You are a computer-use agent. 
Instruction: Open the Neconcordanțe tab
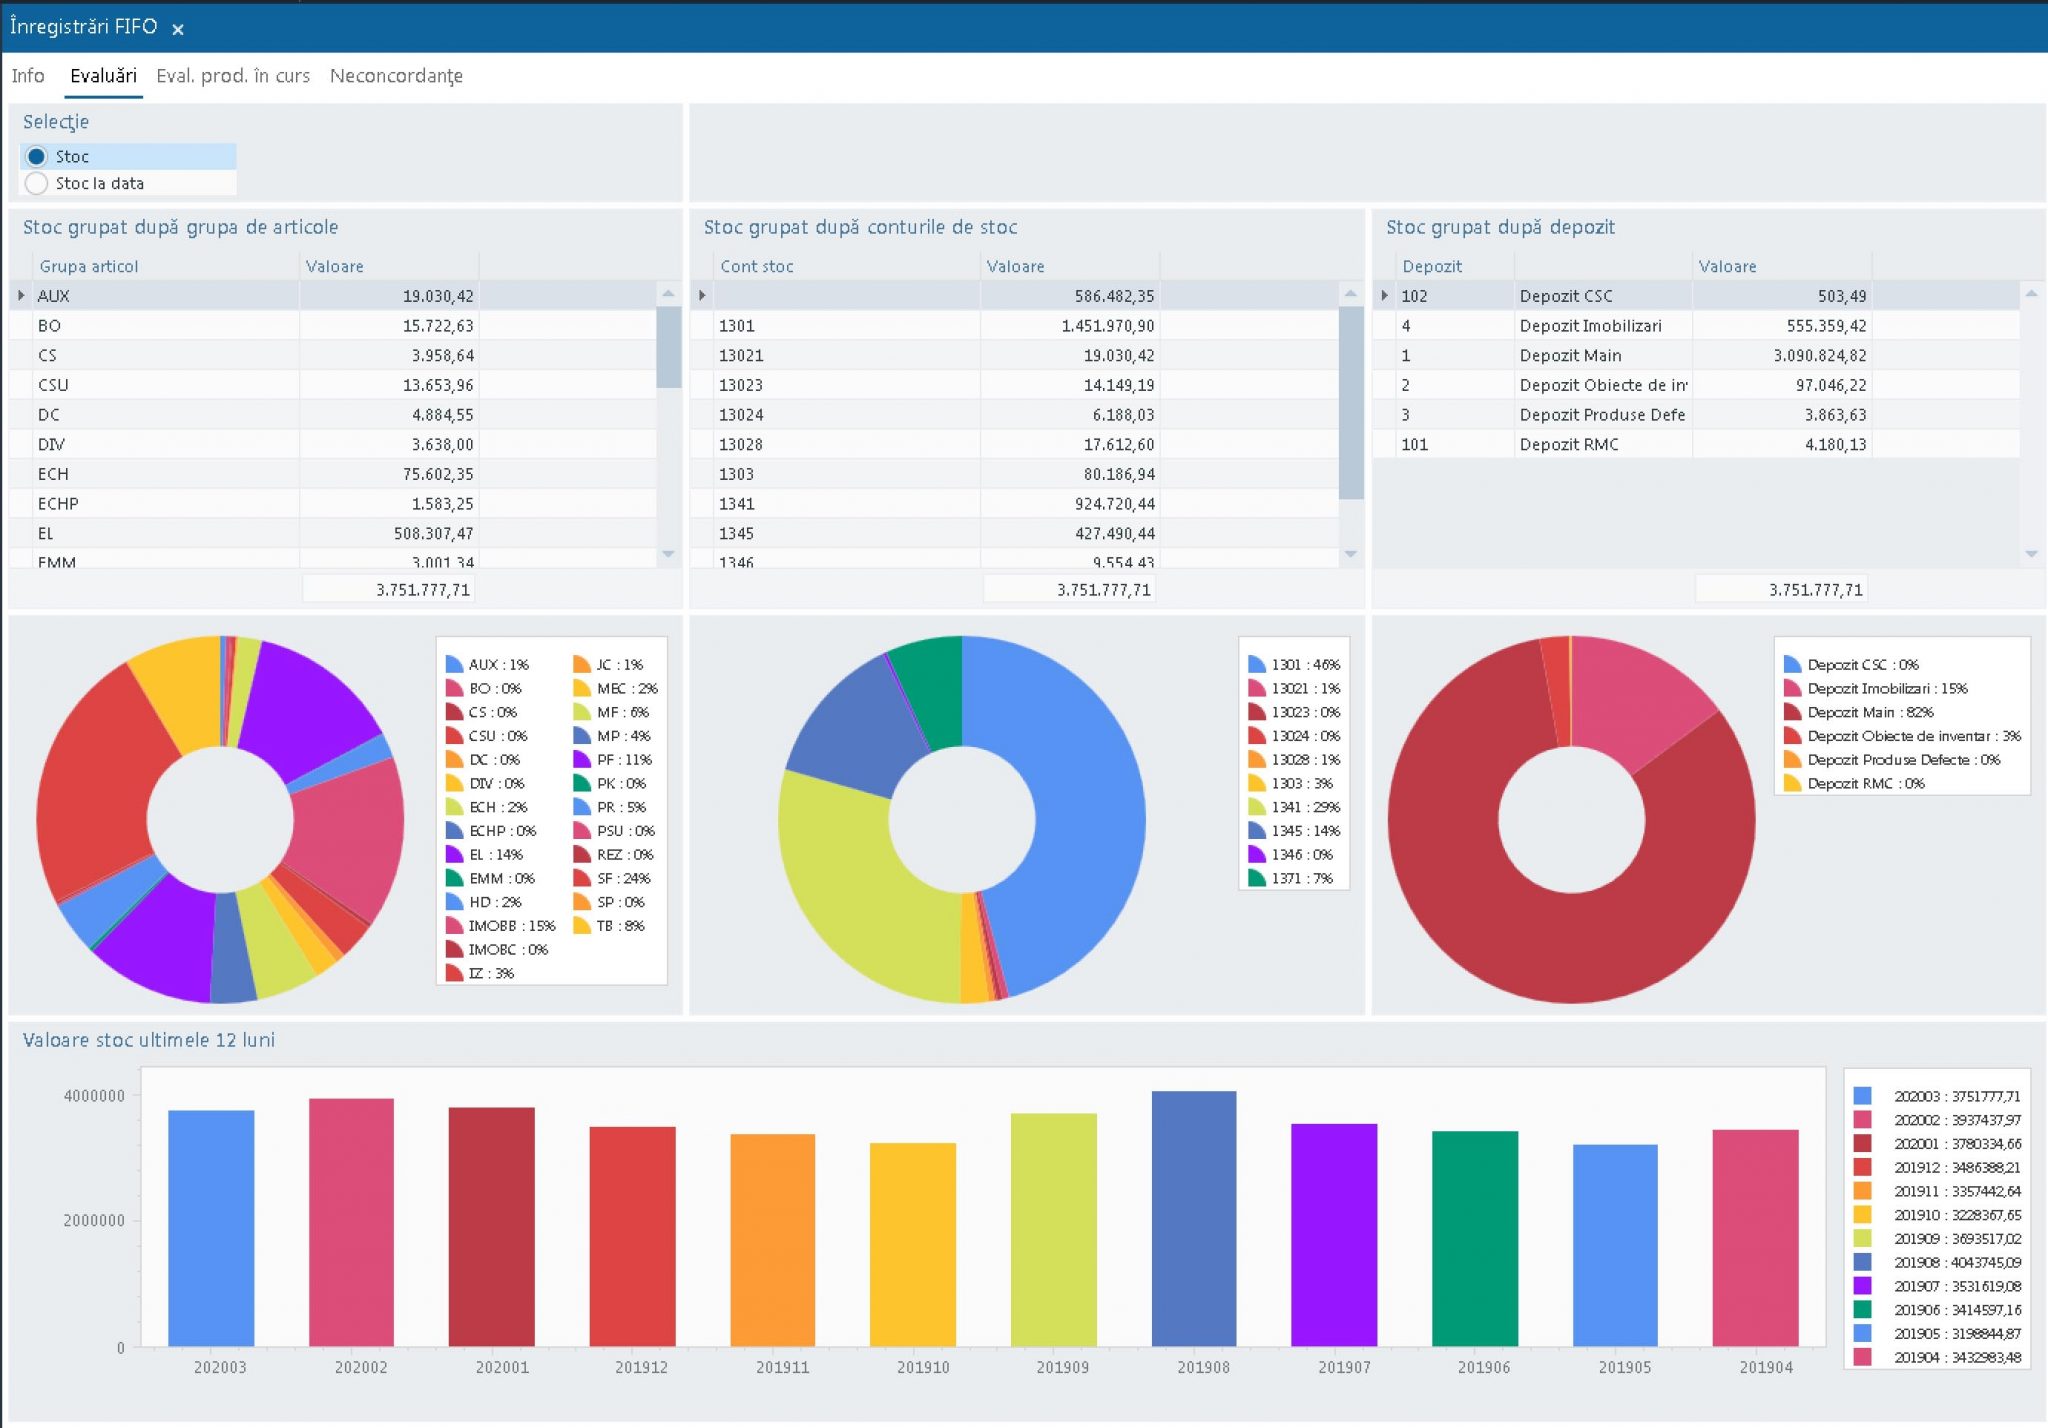[x=396, y=76]
